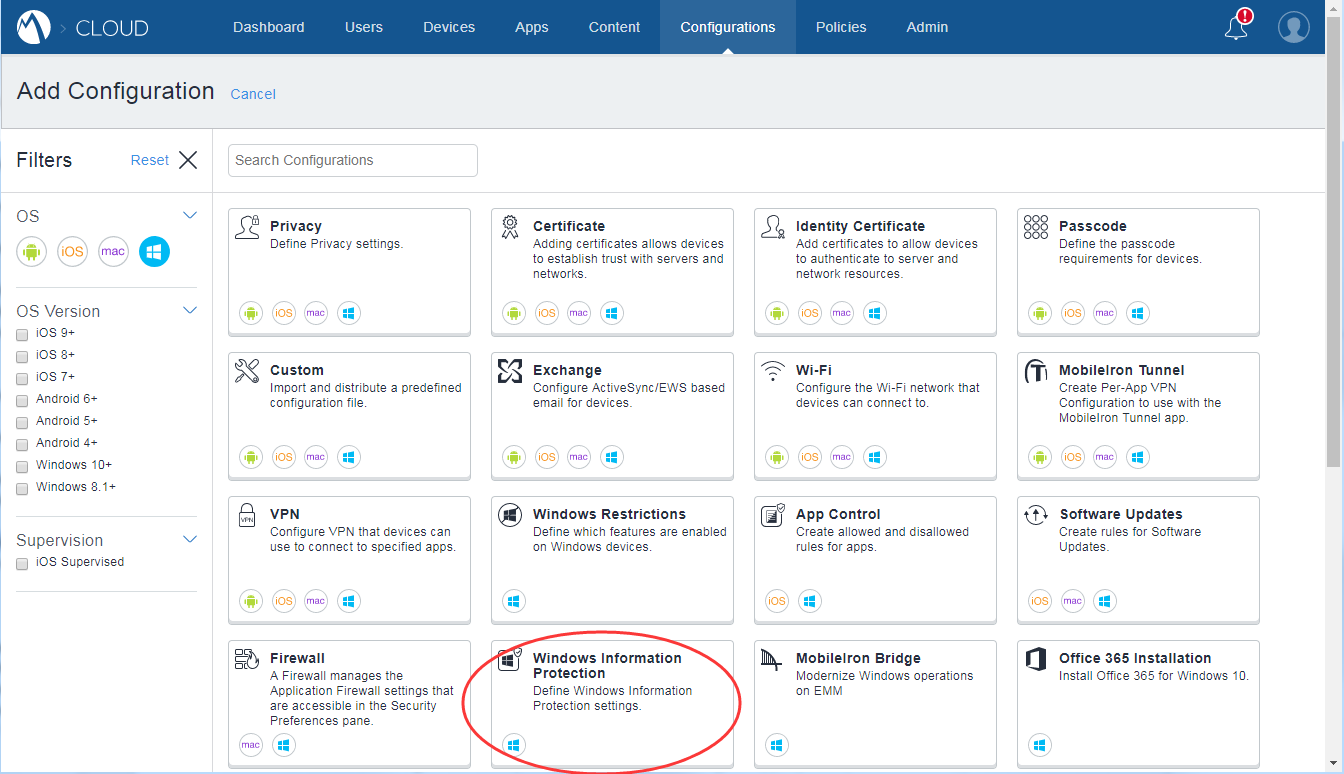The image size is (1344, 774).
Task: Go to the Devices tab
Action: pos(449,27)
